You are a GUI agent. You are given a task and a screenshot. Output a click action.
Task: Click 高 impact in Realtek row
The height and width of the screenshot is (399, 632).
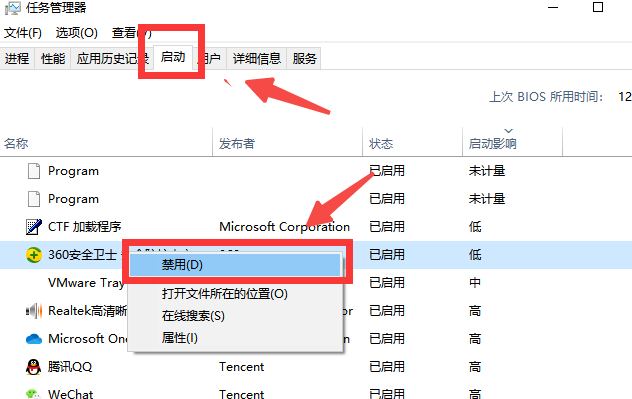[475, 311]
